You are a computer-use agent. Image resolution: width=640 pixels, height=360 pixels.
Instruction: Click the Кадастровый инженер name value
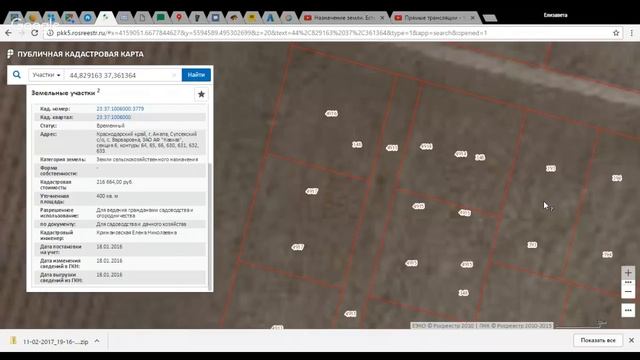pos(137,233)
